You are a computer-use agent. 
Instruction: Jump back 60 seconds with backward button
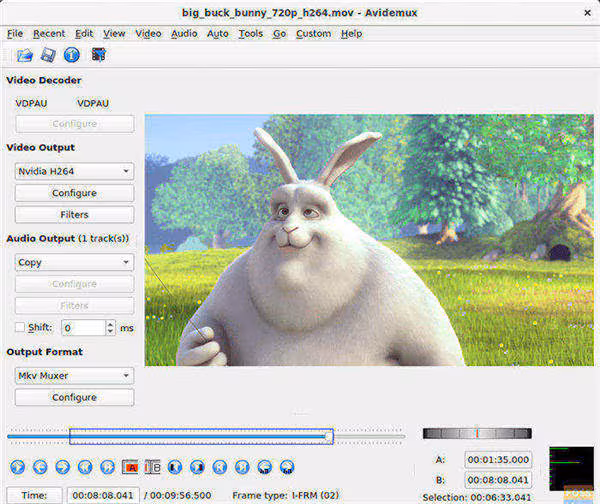click(264, 467)
